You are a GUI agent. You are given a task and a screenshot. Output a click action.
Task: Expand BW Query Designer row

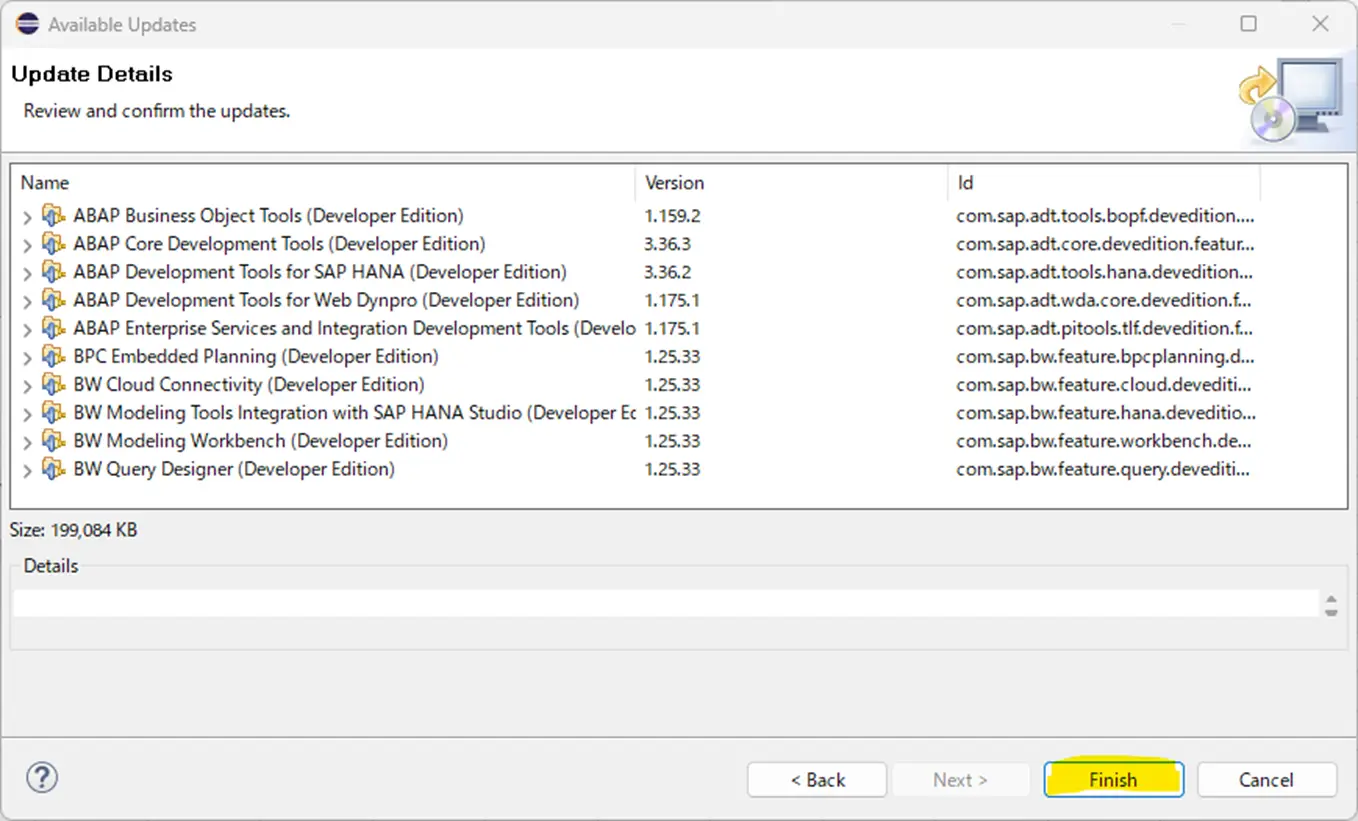coord(27,469)
